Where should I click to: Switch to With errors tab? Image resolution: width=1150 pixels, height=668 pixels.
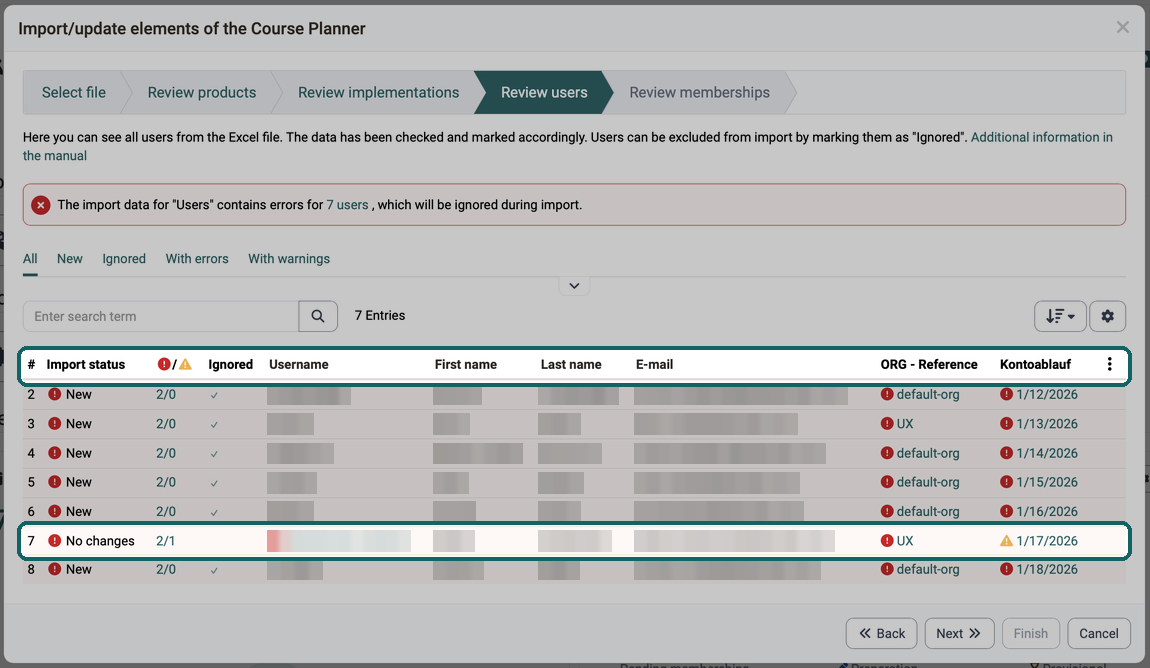pyautogui.click(x=197, y=259)
